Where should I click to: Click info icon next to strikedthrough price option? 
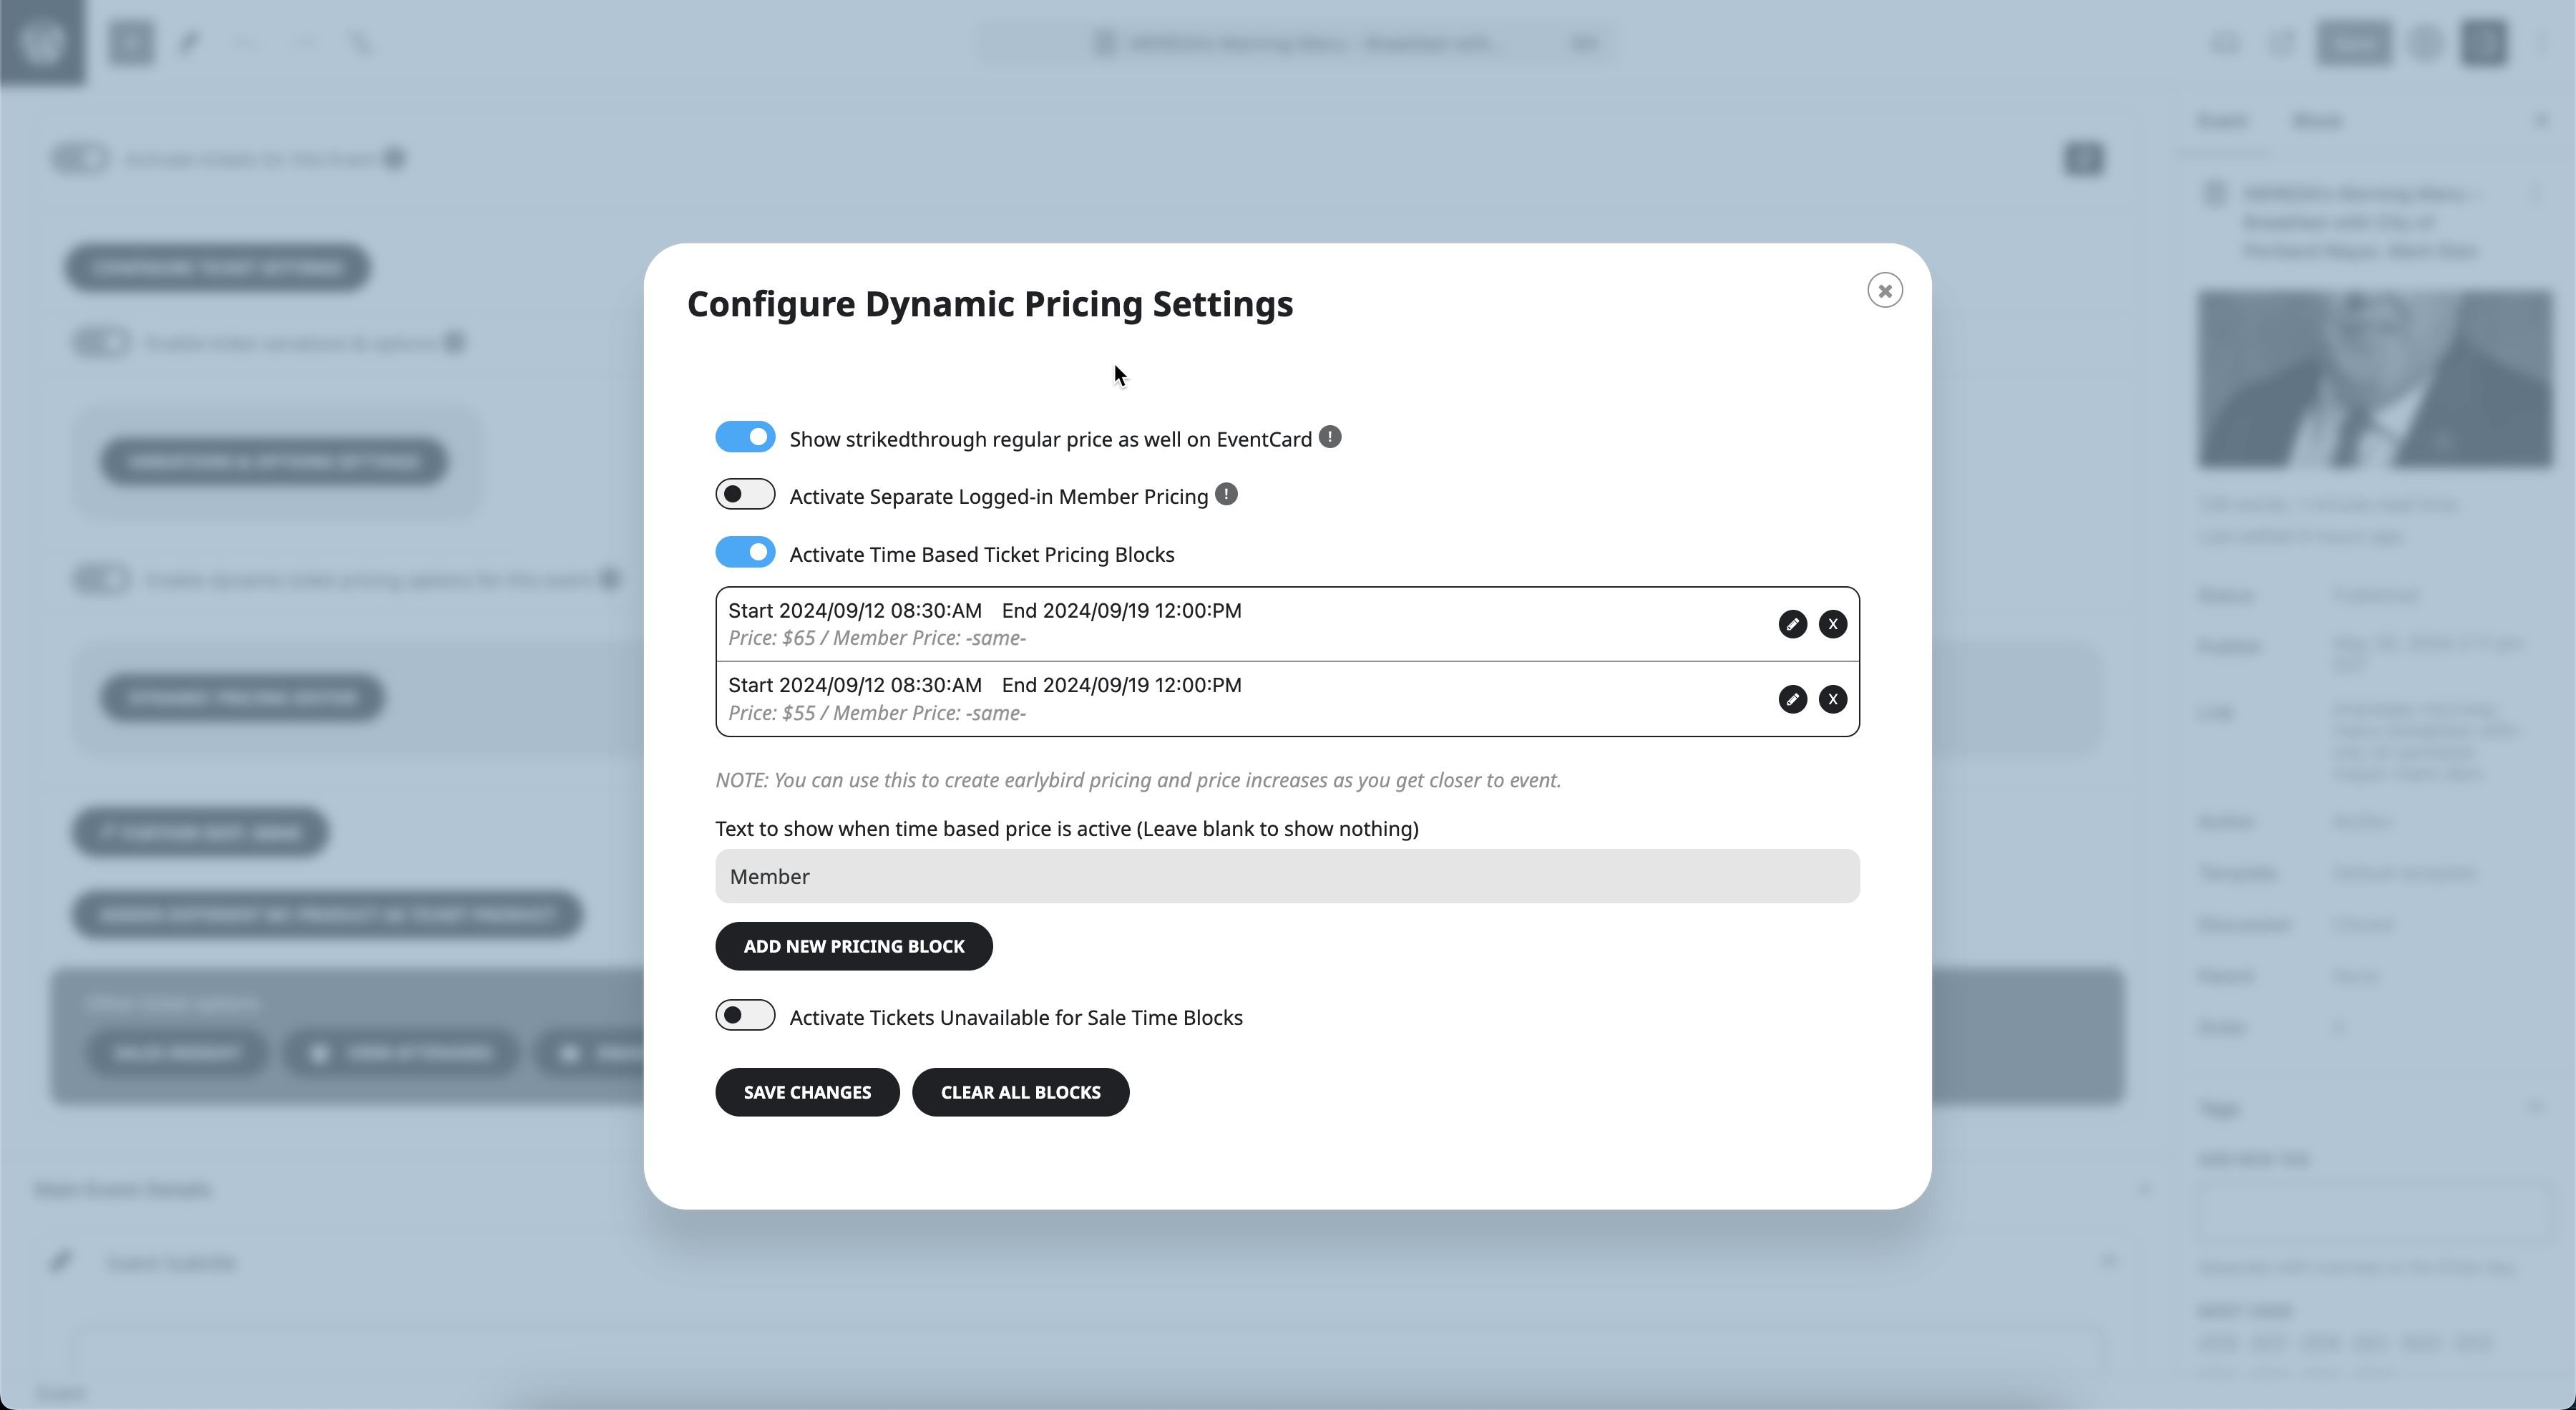coord(1329,437)
